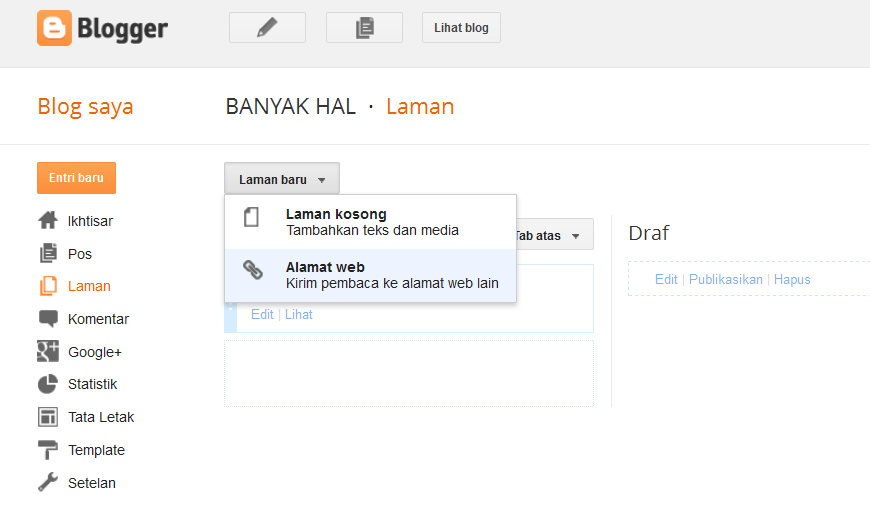Open the Blog saya link

tap(85, 107)
